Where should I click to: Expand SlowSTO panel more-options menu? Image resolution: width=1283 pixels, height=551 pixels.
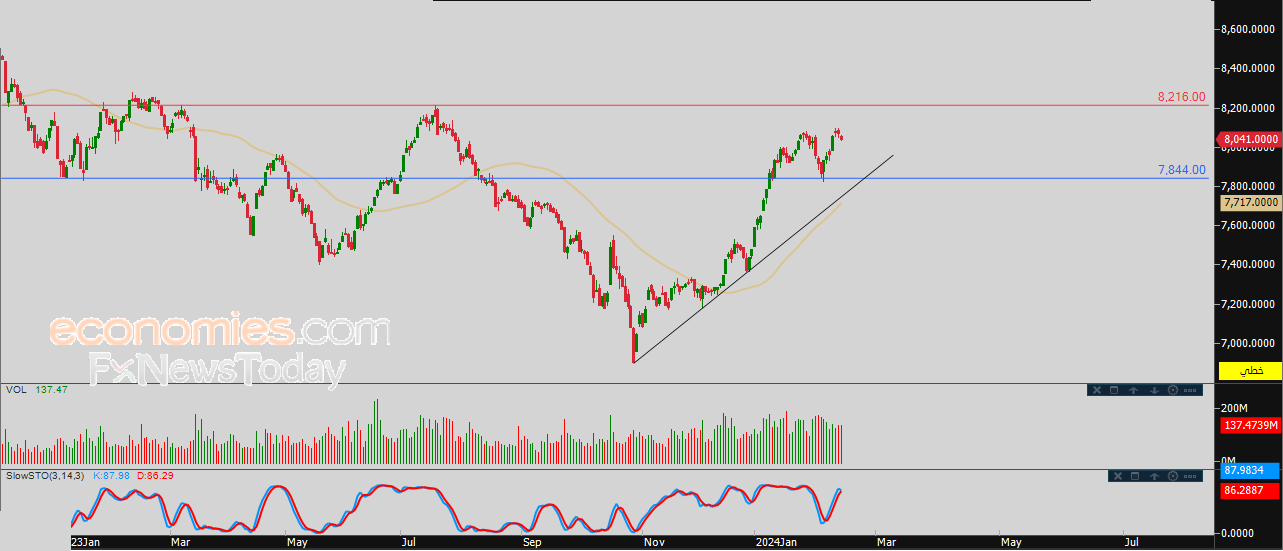pyautogui.click(x=1190, y=476)
